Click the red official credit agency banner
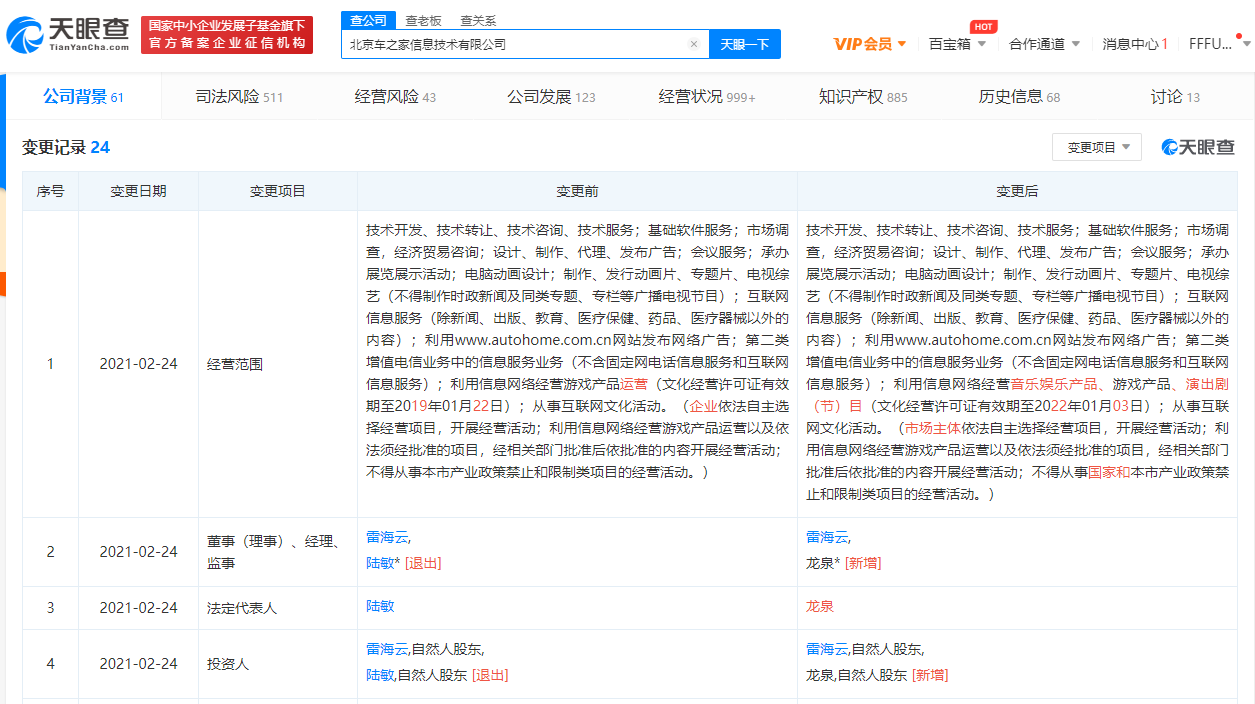The width and height of the screenshot is (1255, 704). tap(226, 35)
